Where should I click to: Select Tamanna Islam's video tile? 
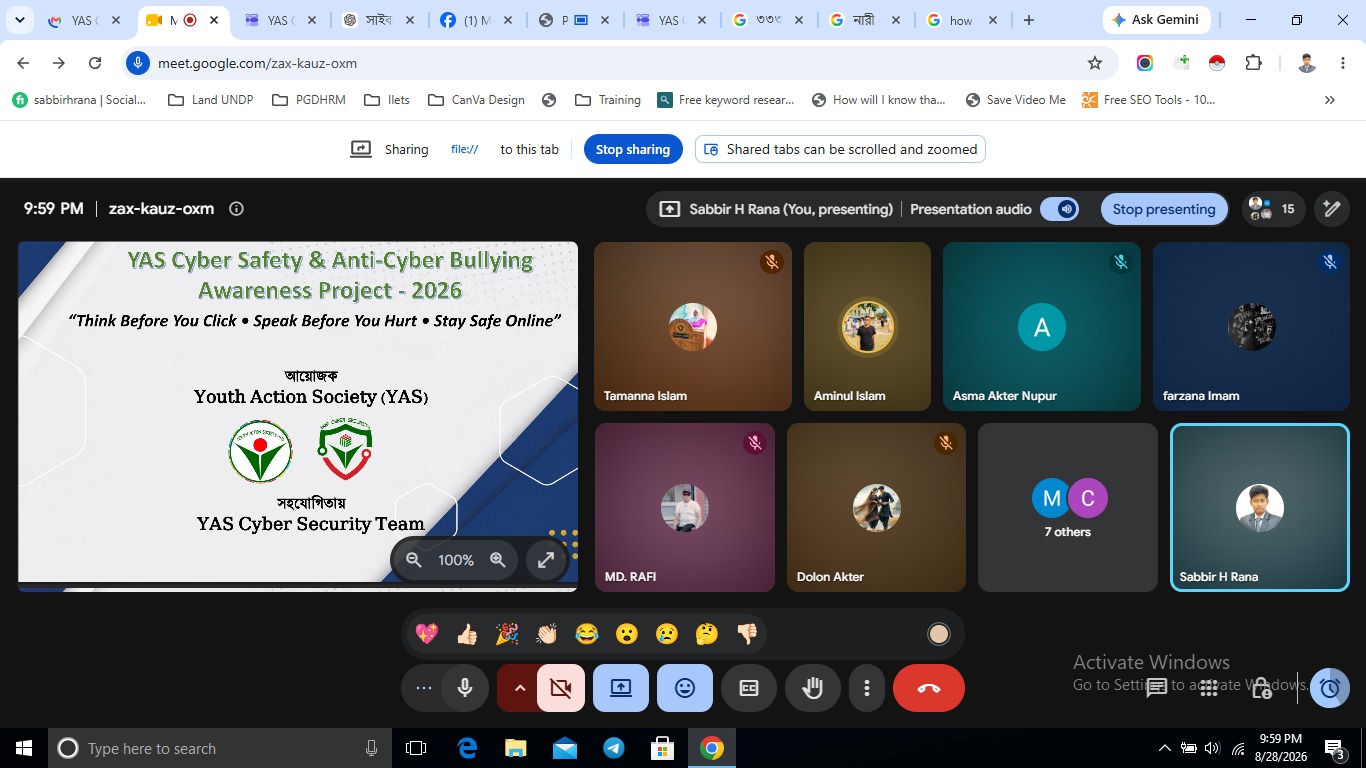click(x=693, y=326)
